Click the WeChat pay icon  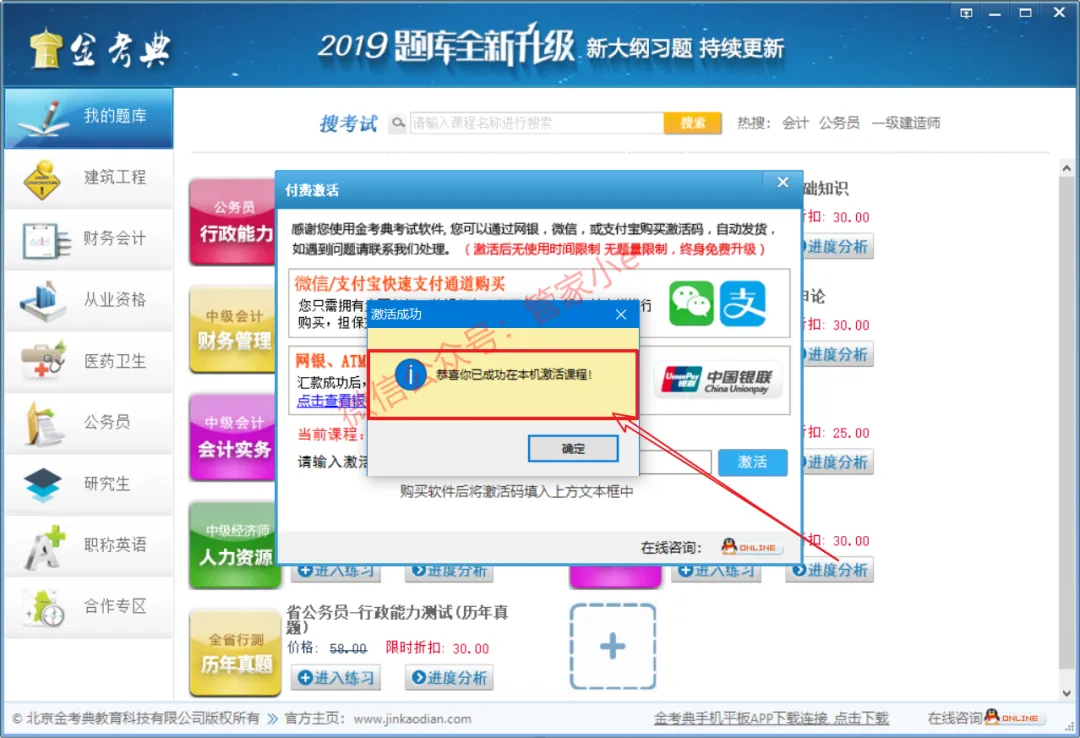(x=691, y=303)
